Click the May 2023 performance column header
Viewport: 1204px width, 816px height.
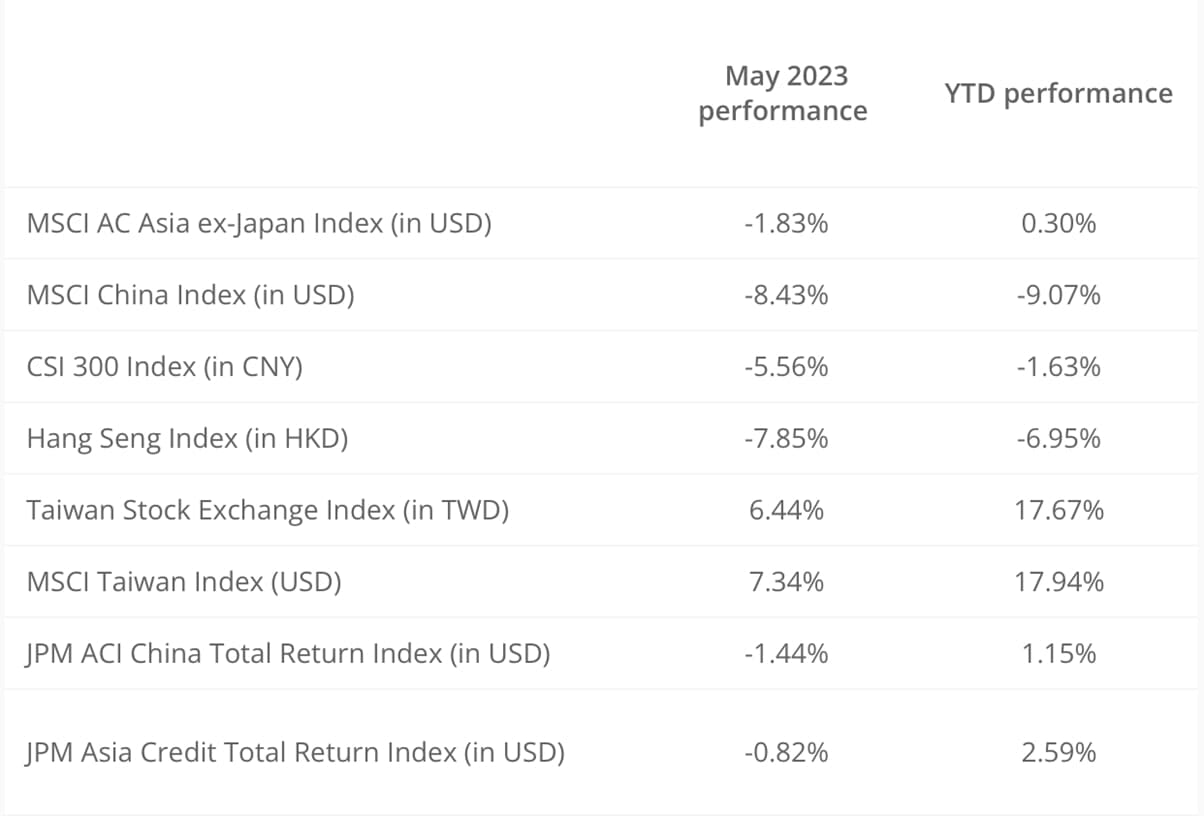pos(785,93)
